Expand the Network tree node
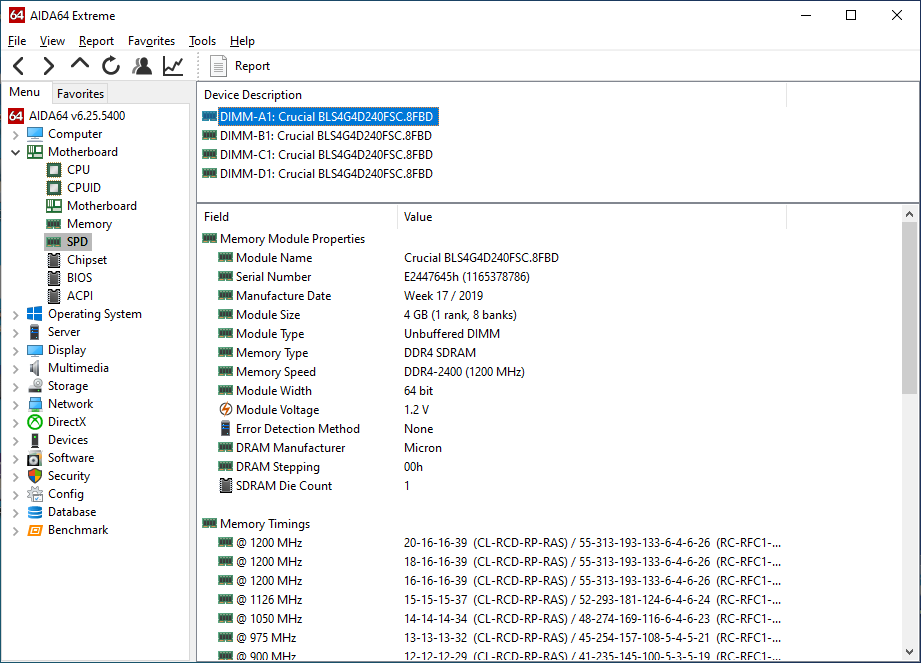 click(x=16, y=405)
